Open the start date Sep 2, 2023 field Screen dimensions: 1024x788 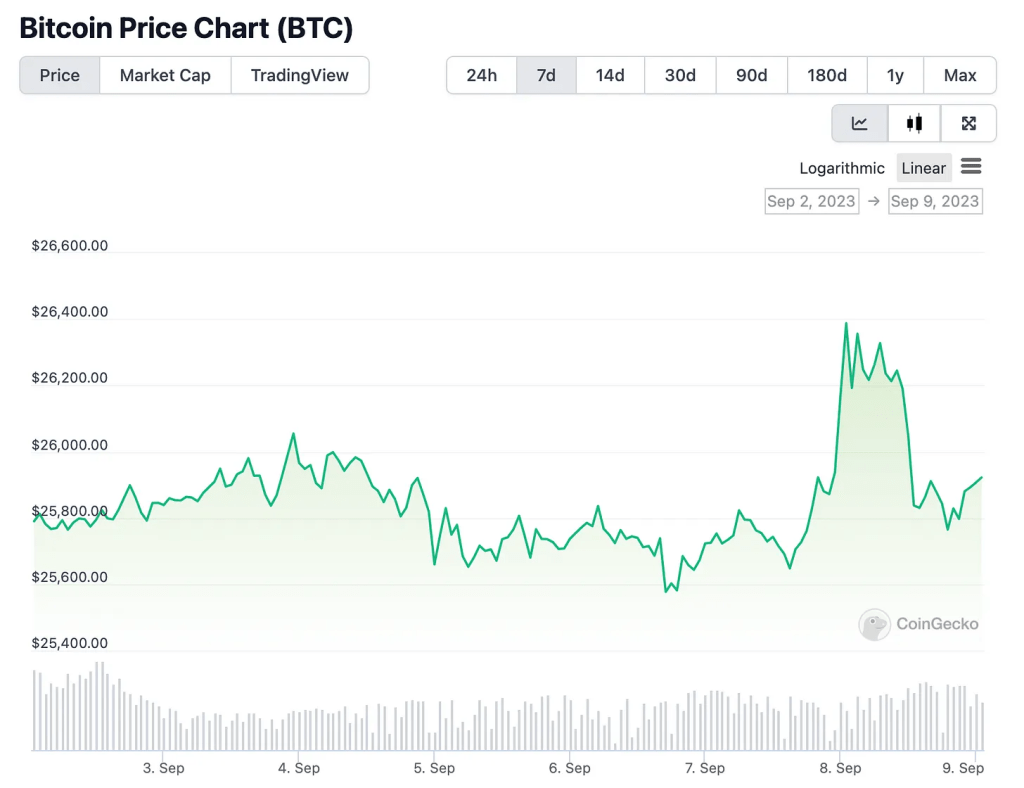[811, 201]
